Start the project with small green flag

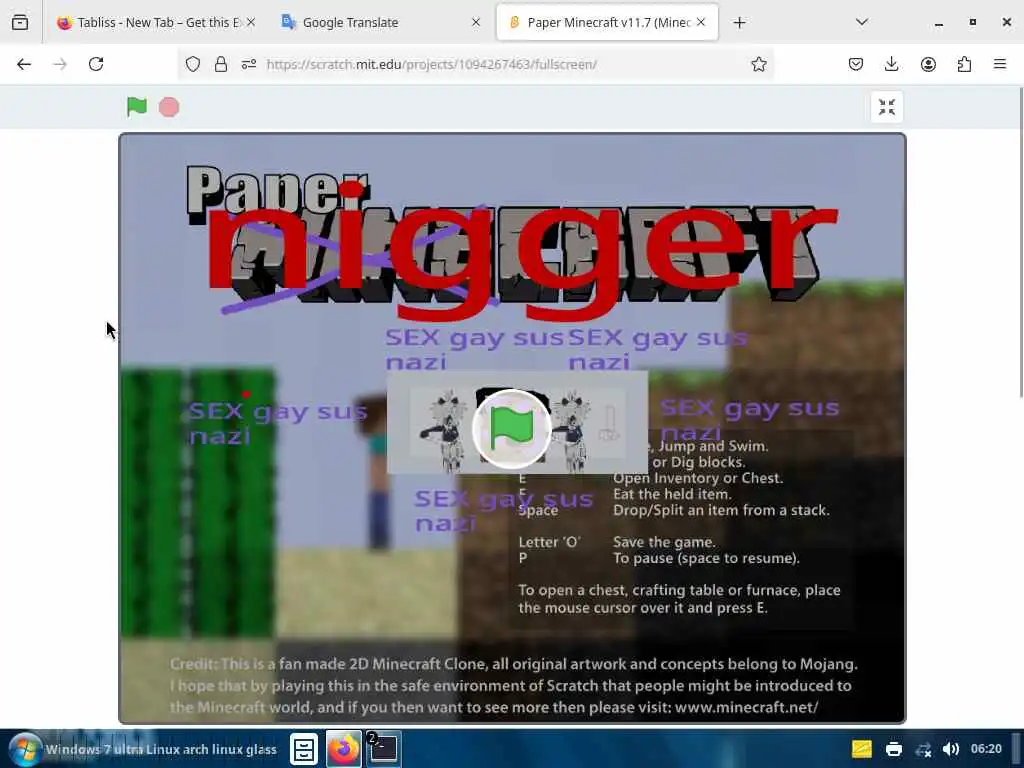click(136, 106)
